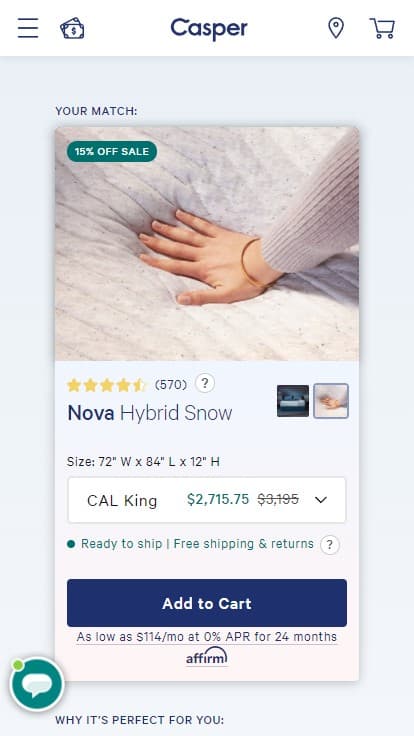The width and height of the screenshot is (414, 736).
Task: Select the bedroom mattress thumbnail
Action: 293,401
